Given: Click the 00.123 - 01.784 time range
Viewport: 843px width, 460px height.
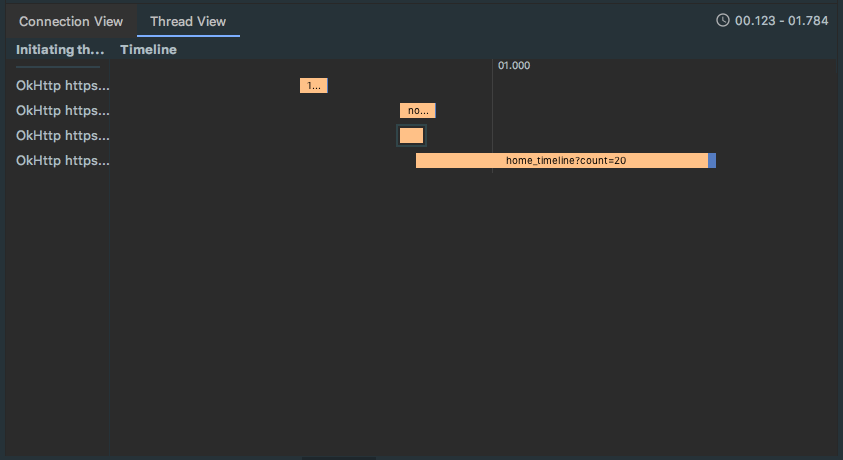Looking at the screenshot, I should click(x=781, y=20).
